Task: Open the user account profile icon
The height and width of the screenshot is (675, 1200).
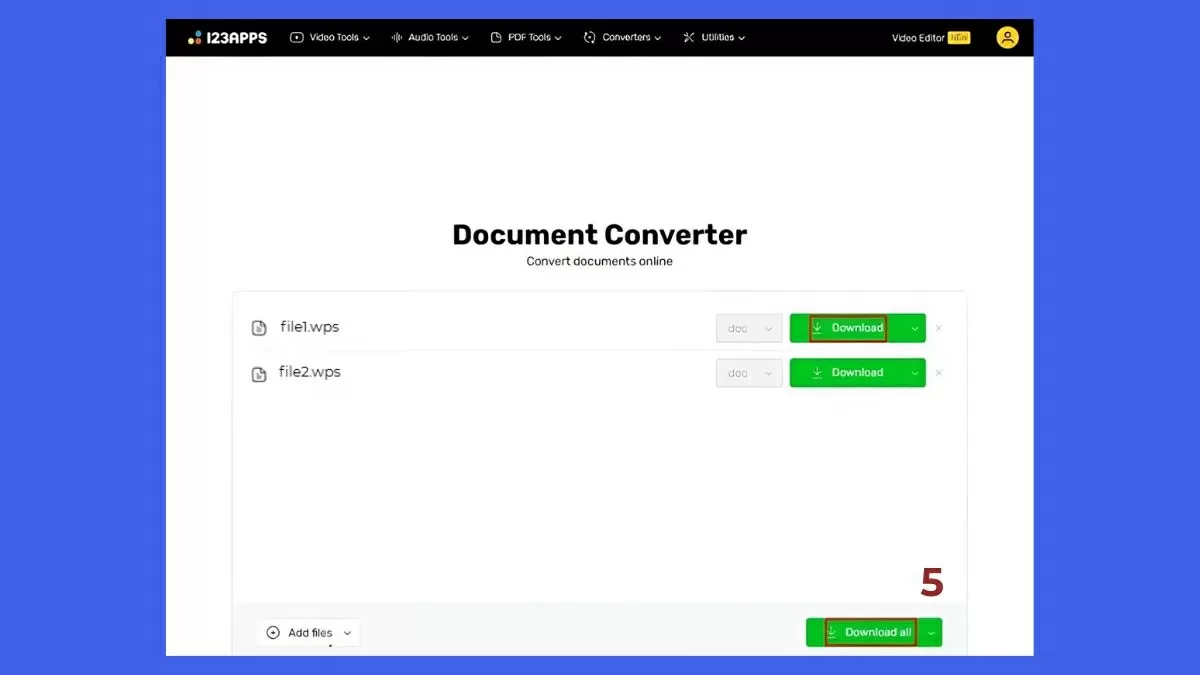Action: (x=1007, y=37)
